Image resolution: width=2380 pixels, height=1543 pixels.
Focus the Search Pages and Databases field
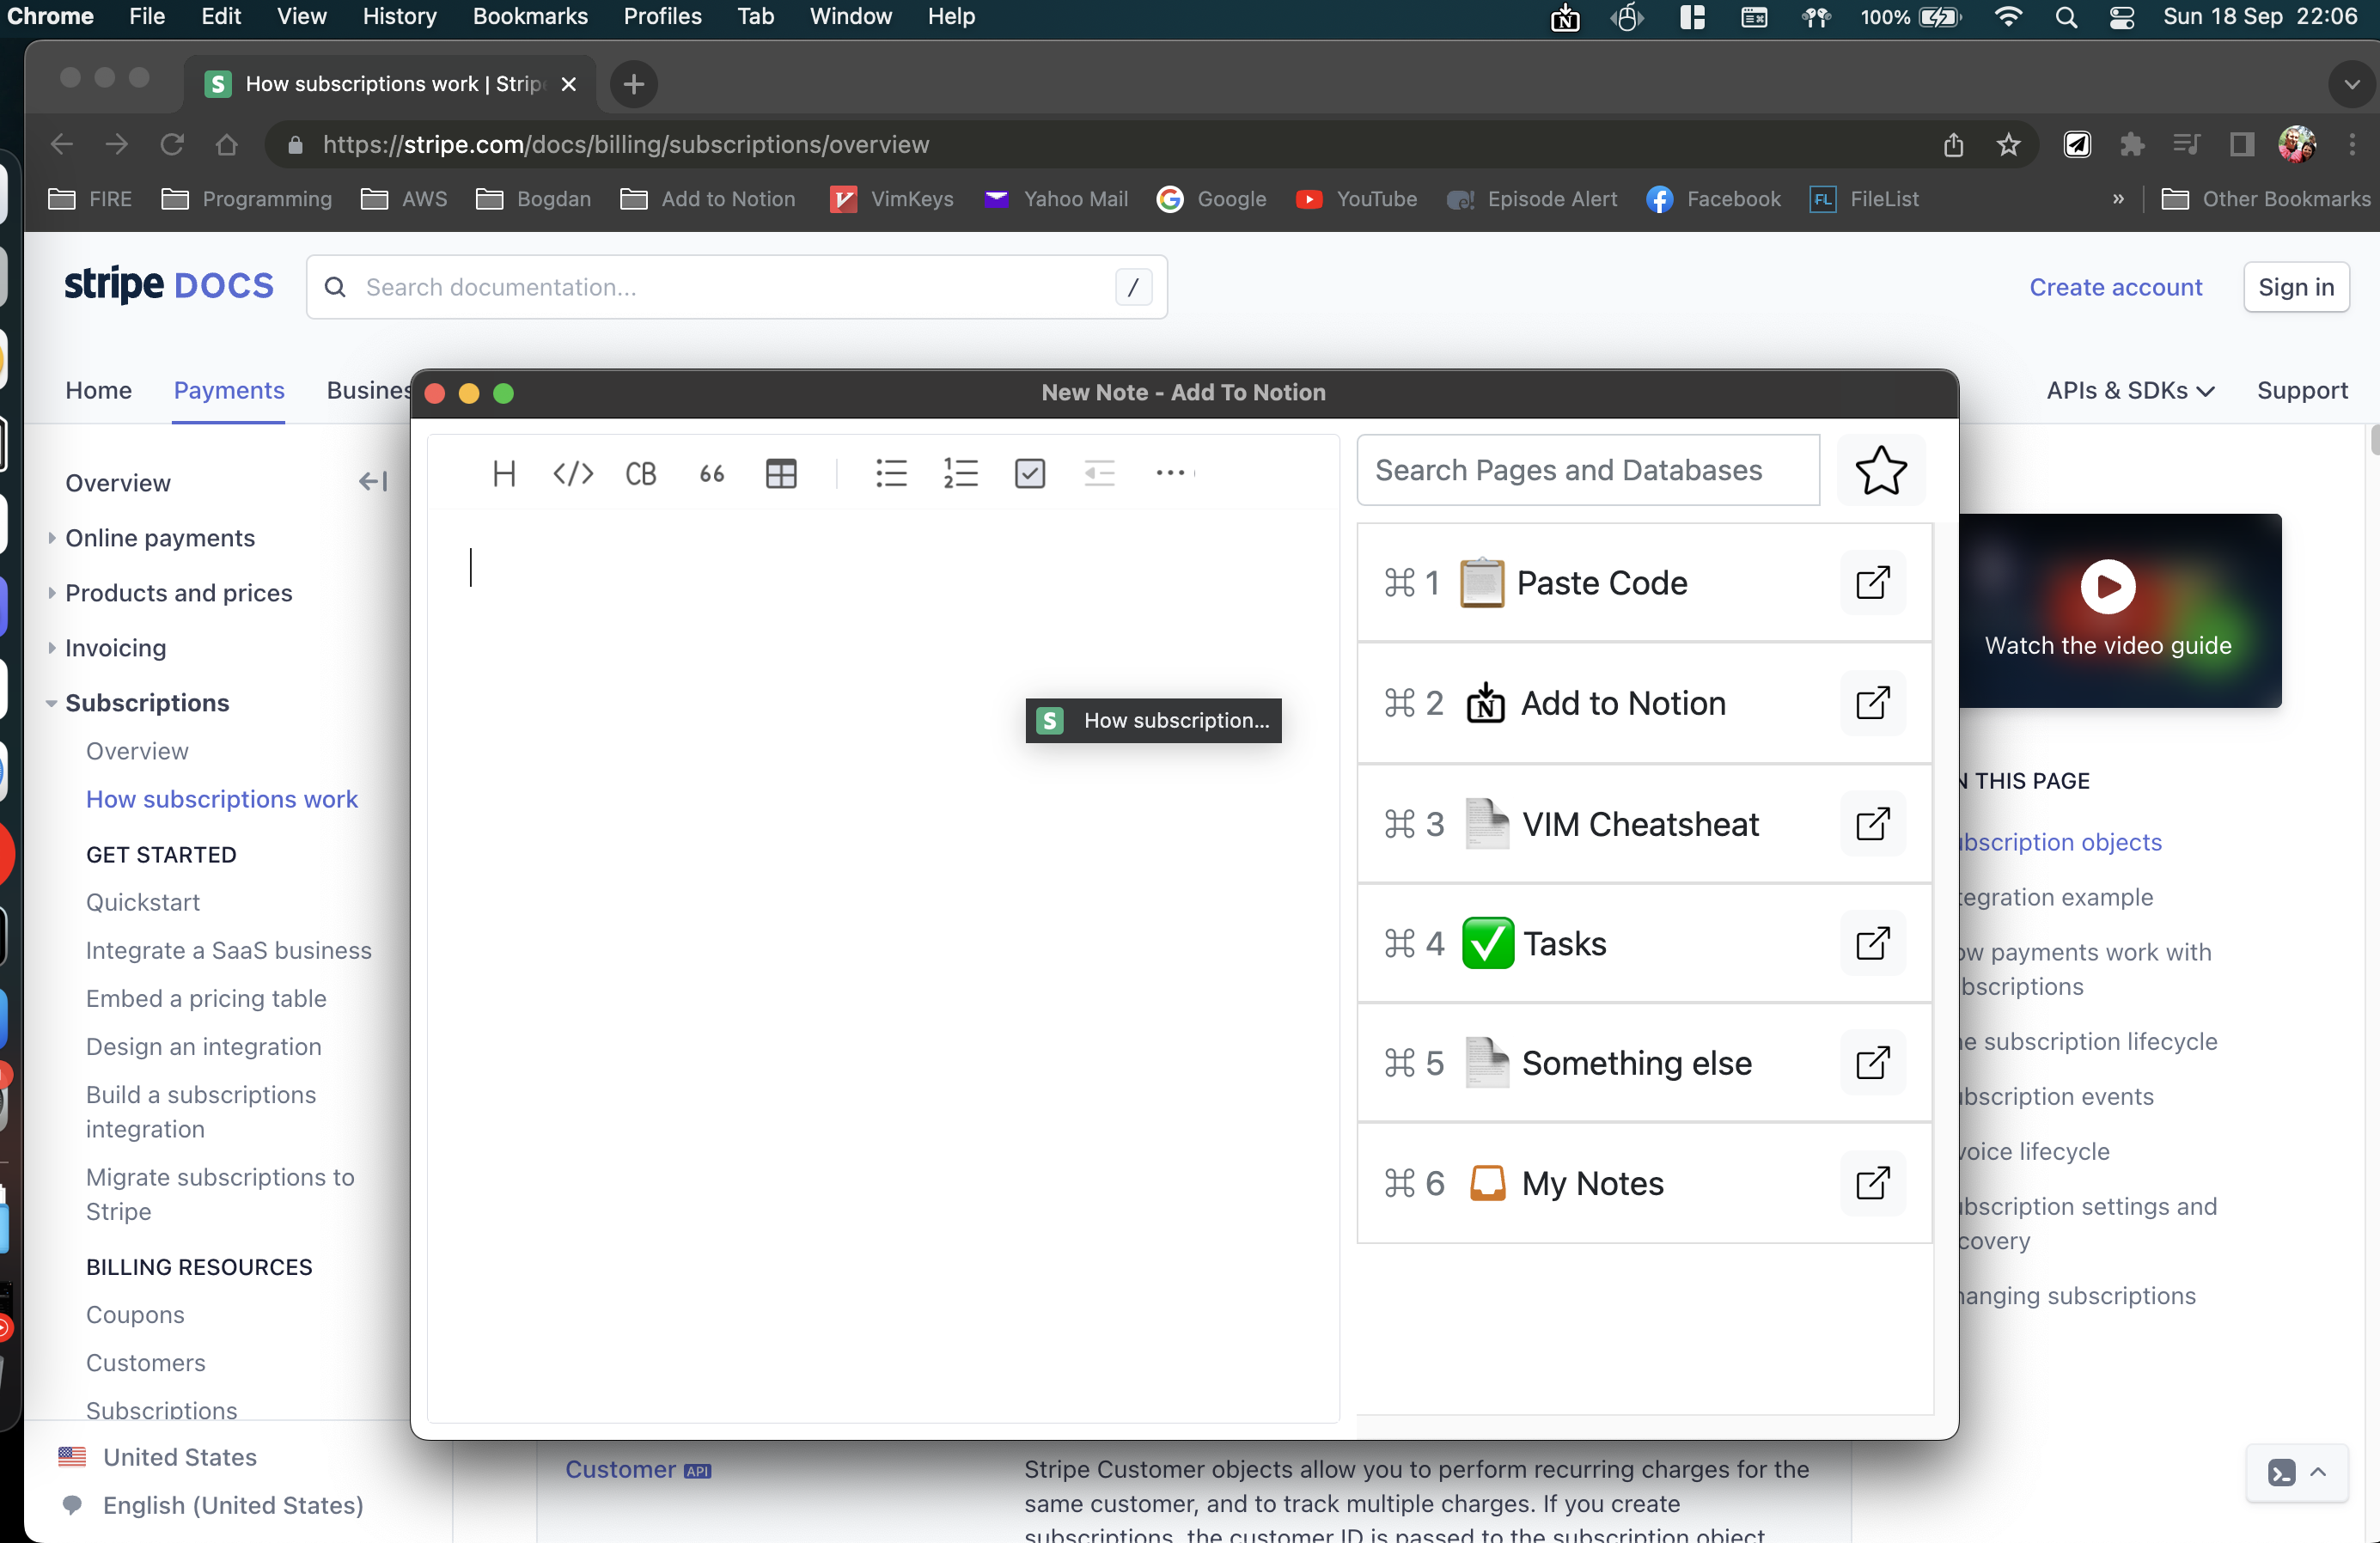[1588, 470]
